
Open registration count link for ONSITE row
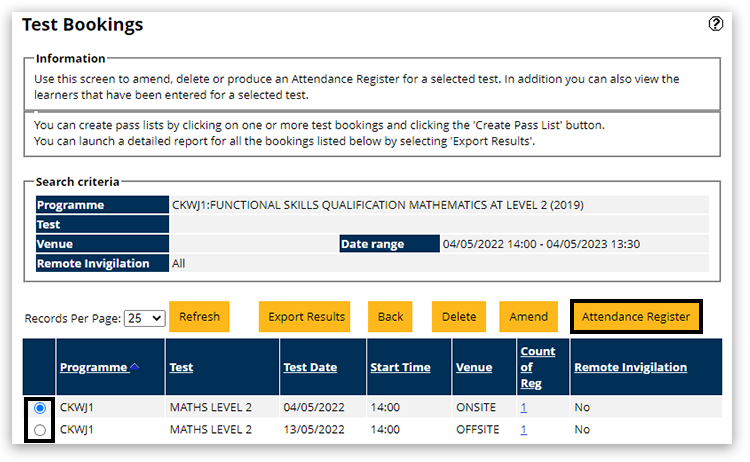[x=524, y=409]
